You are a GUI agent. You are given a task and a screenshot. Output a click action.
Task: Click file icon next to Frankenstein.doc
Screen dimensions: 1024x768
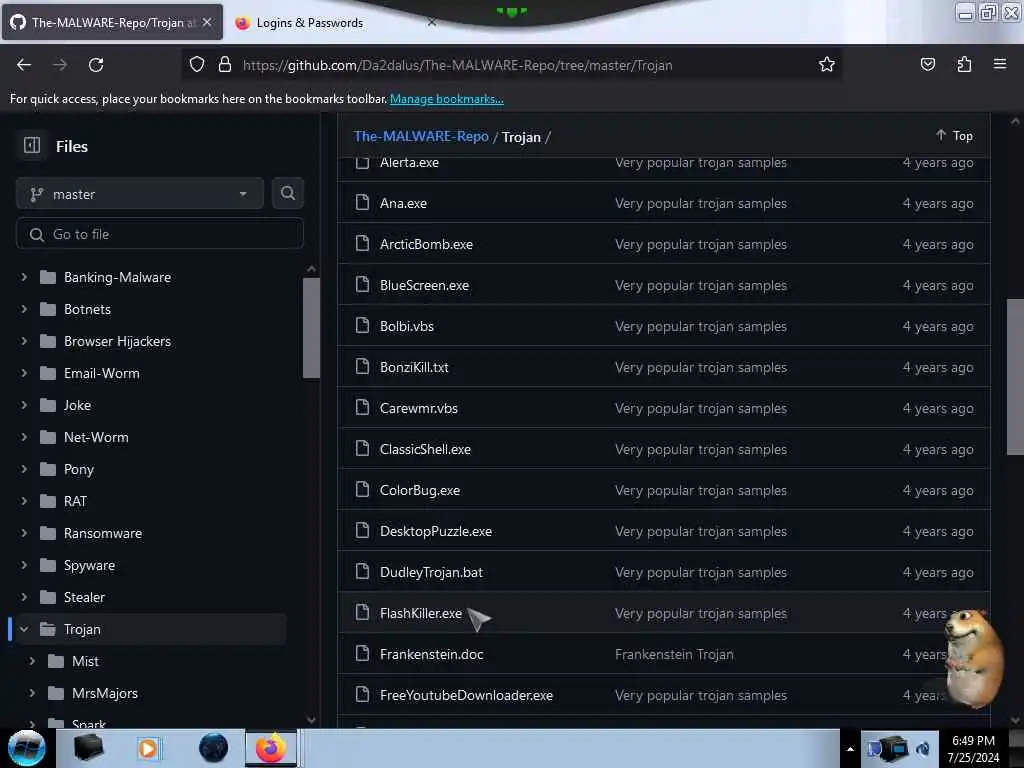(362, 654)
